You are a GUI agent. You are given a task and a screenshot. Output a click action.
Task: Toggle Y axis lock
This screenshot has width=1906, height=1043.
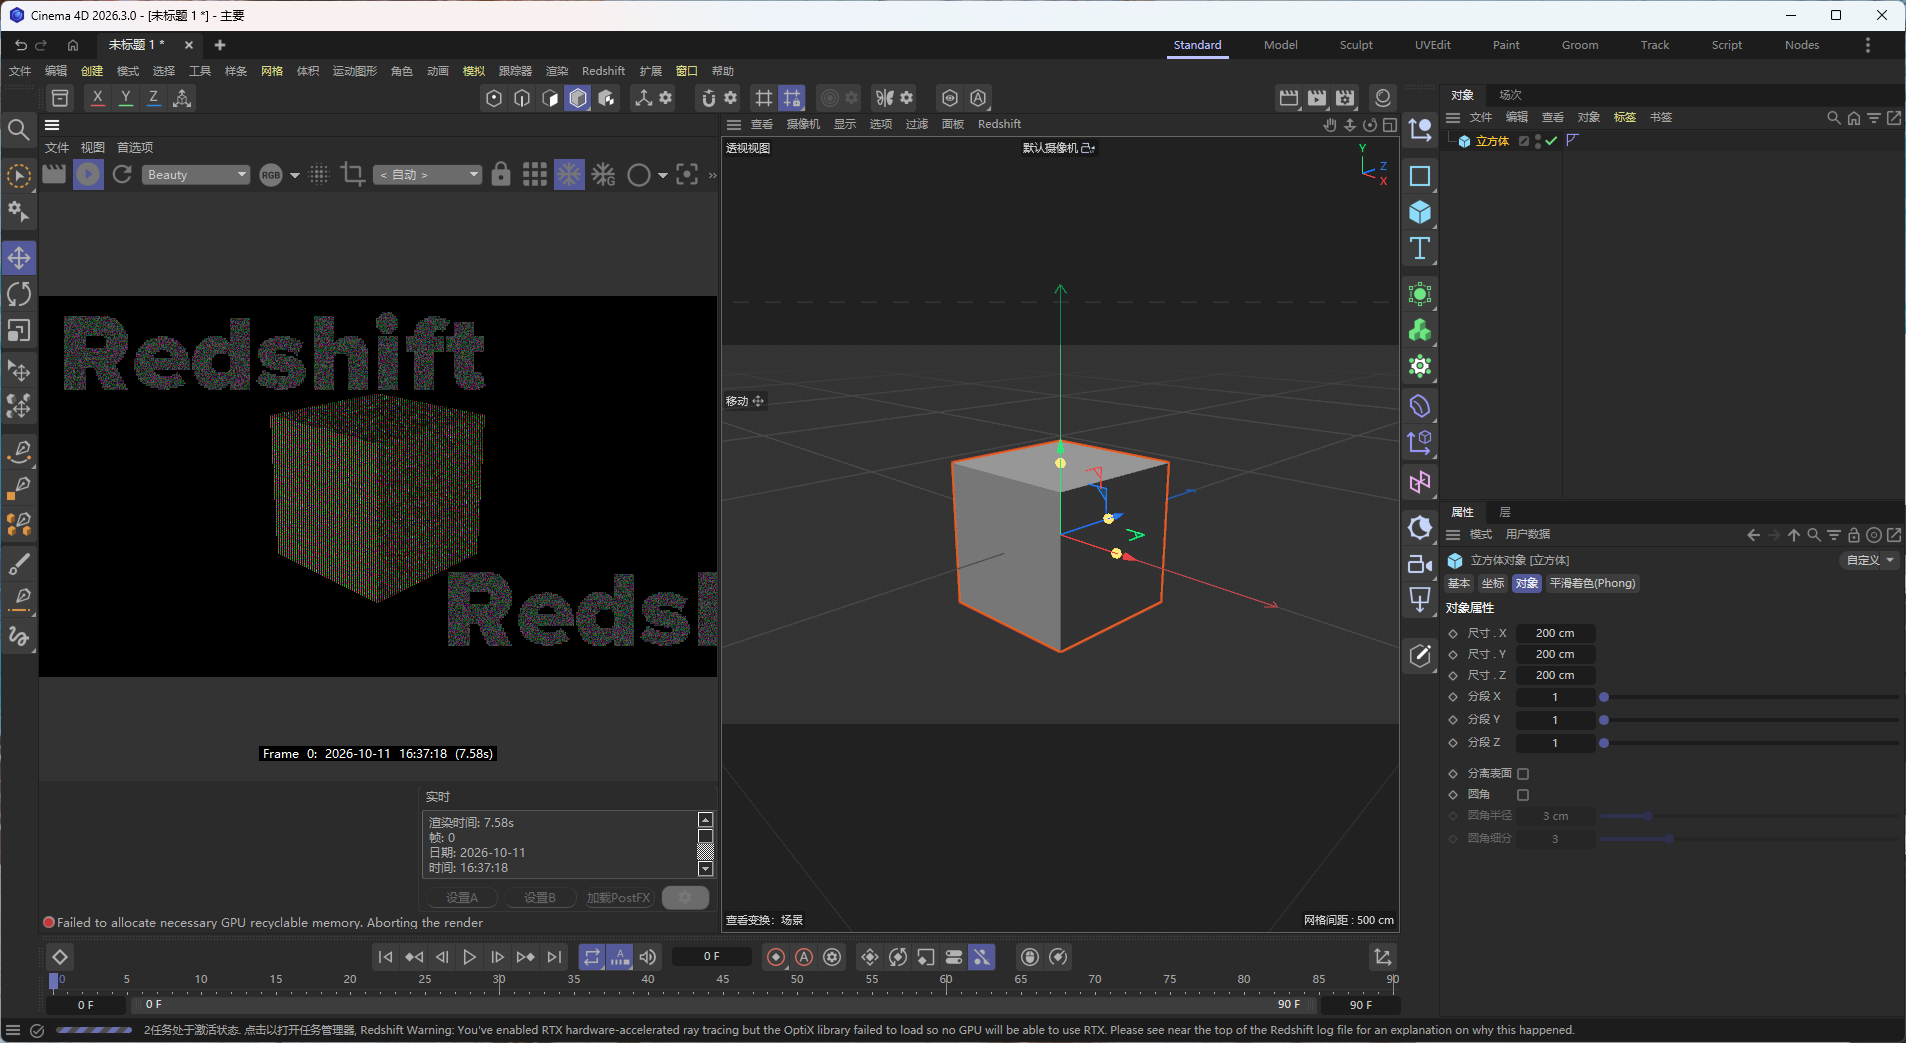coord(125,98)
